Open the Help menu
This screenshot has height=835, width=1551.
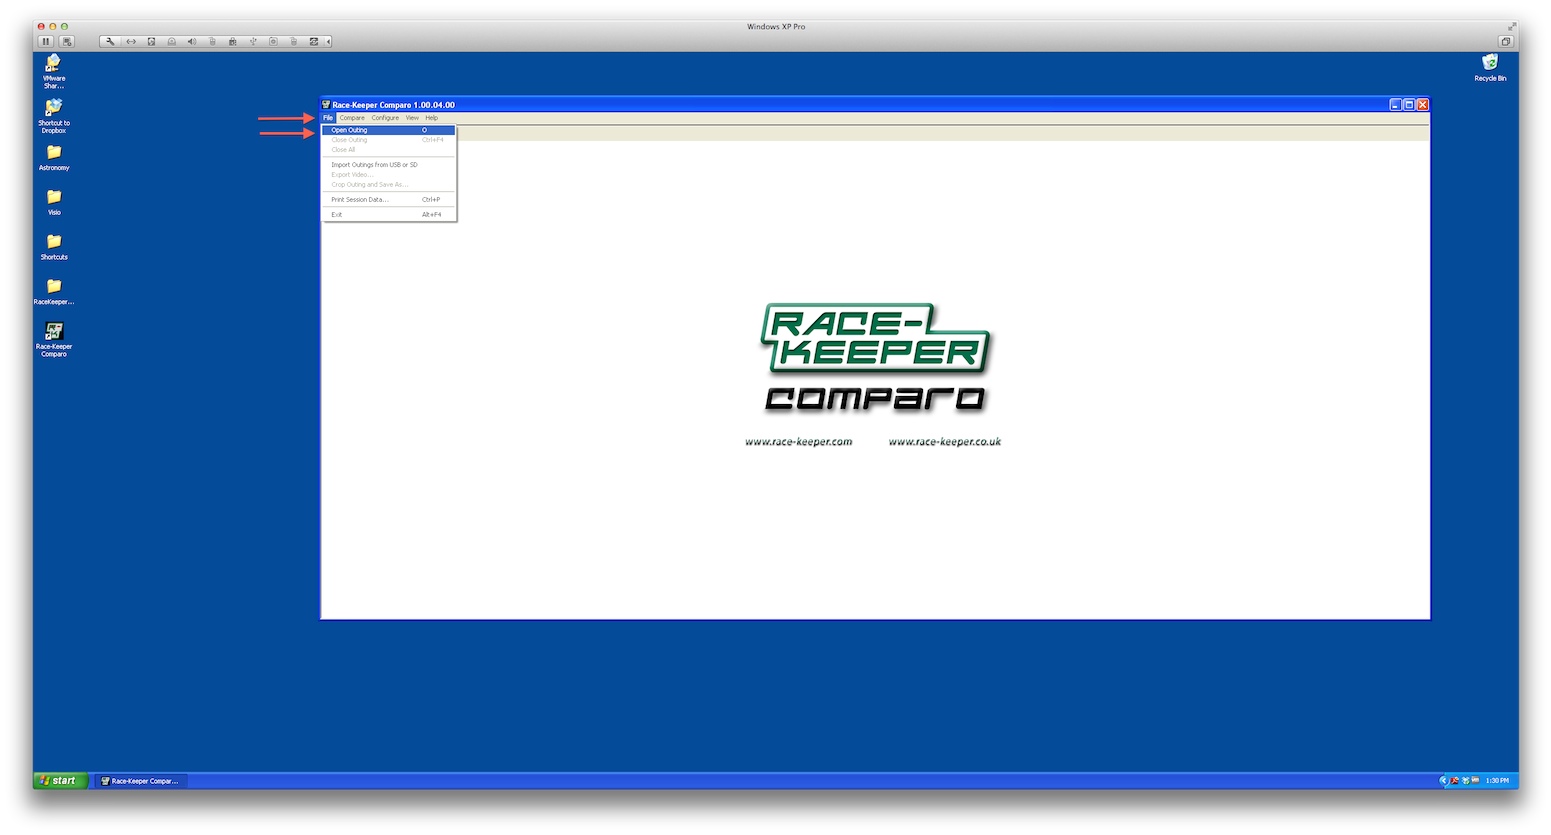[431, 118]
